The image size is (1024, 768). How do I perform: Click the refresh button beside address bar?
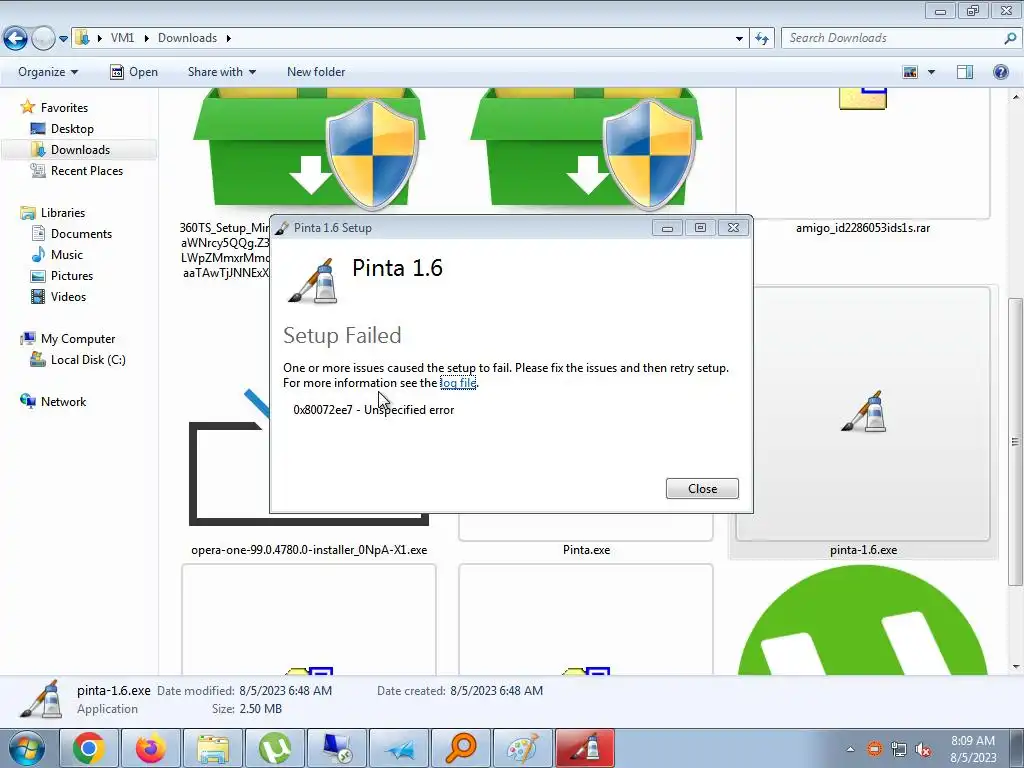762,39
